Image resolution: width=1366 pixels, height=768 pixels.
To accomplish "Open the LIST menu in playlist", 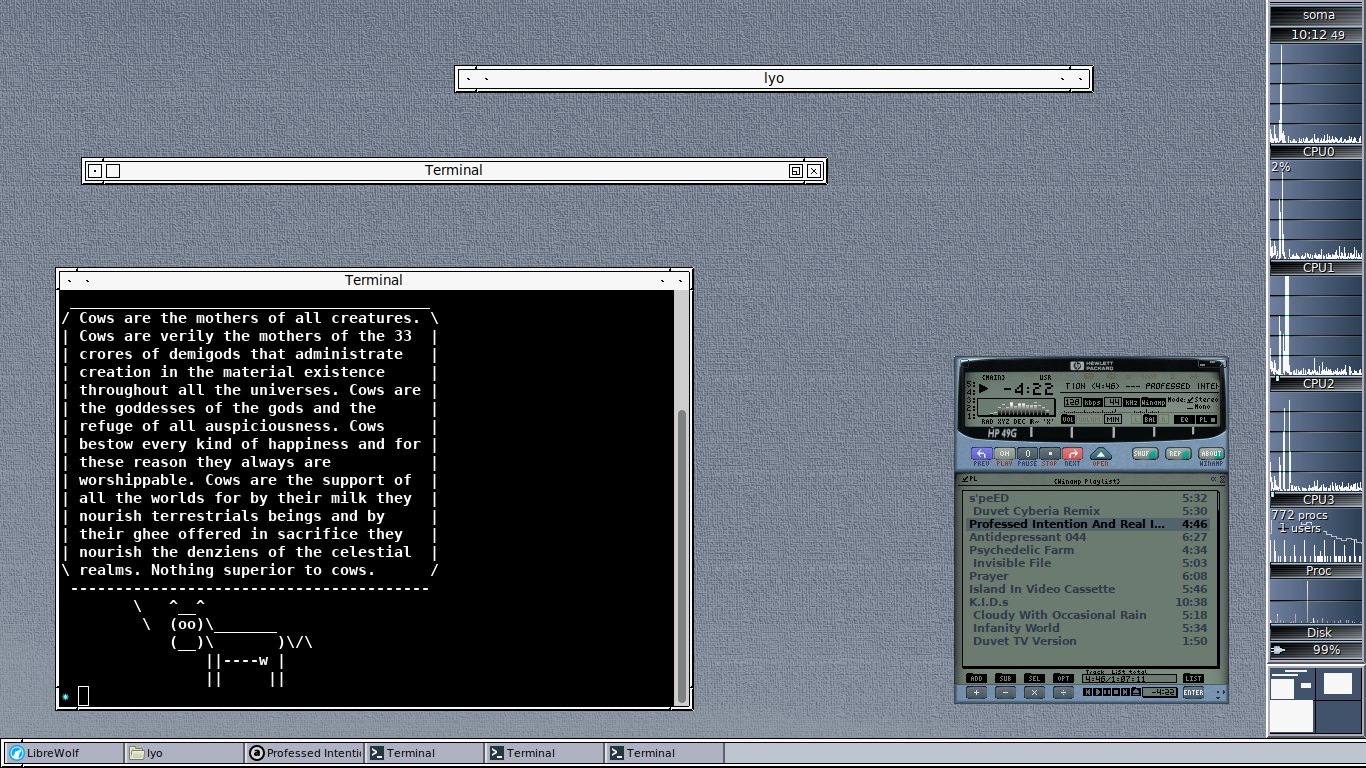I will 1193,678.
